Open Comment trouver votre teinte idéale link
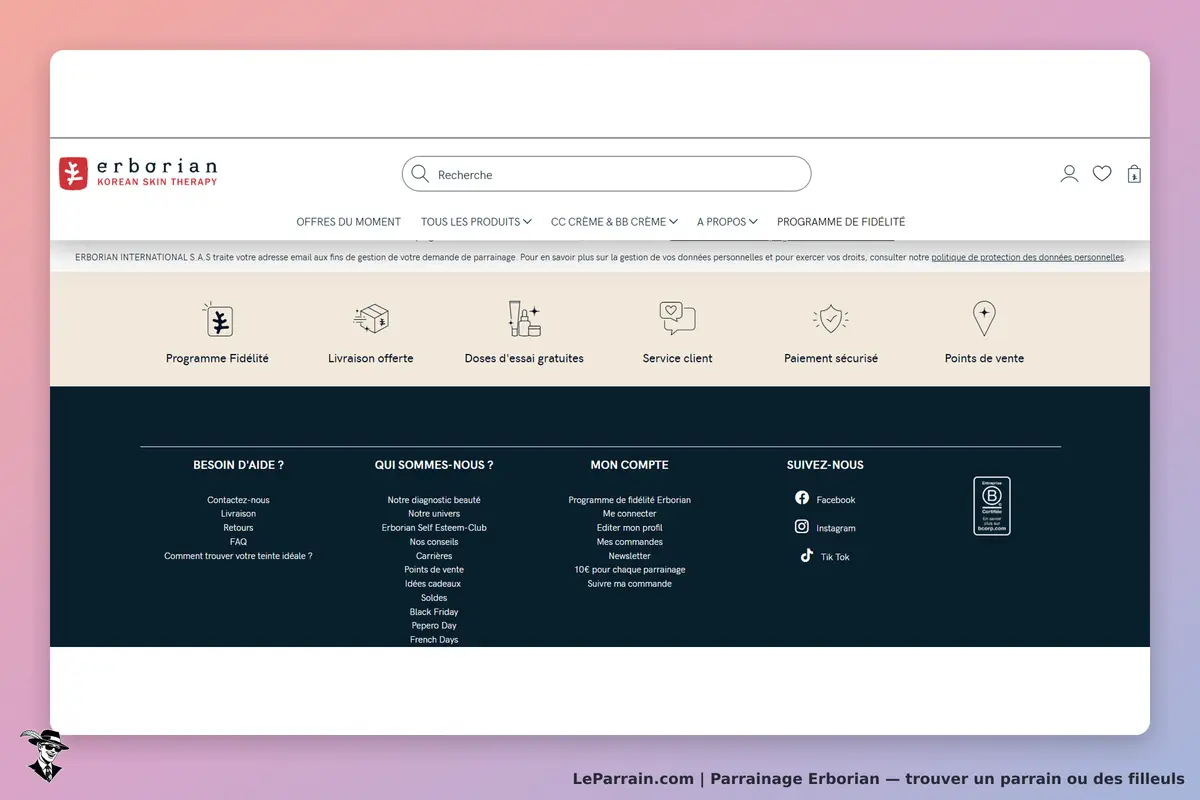This screenshot has height=800, width=1200. tap(238, 556)
